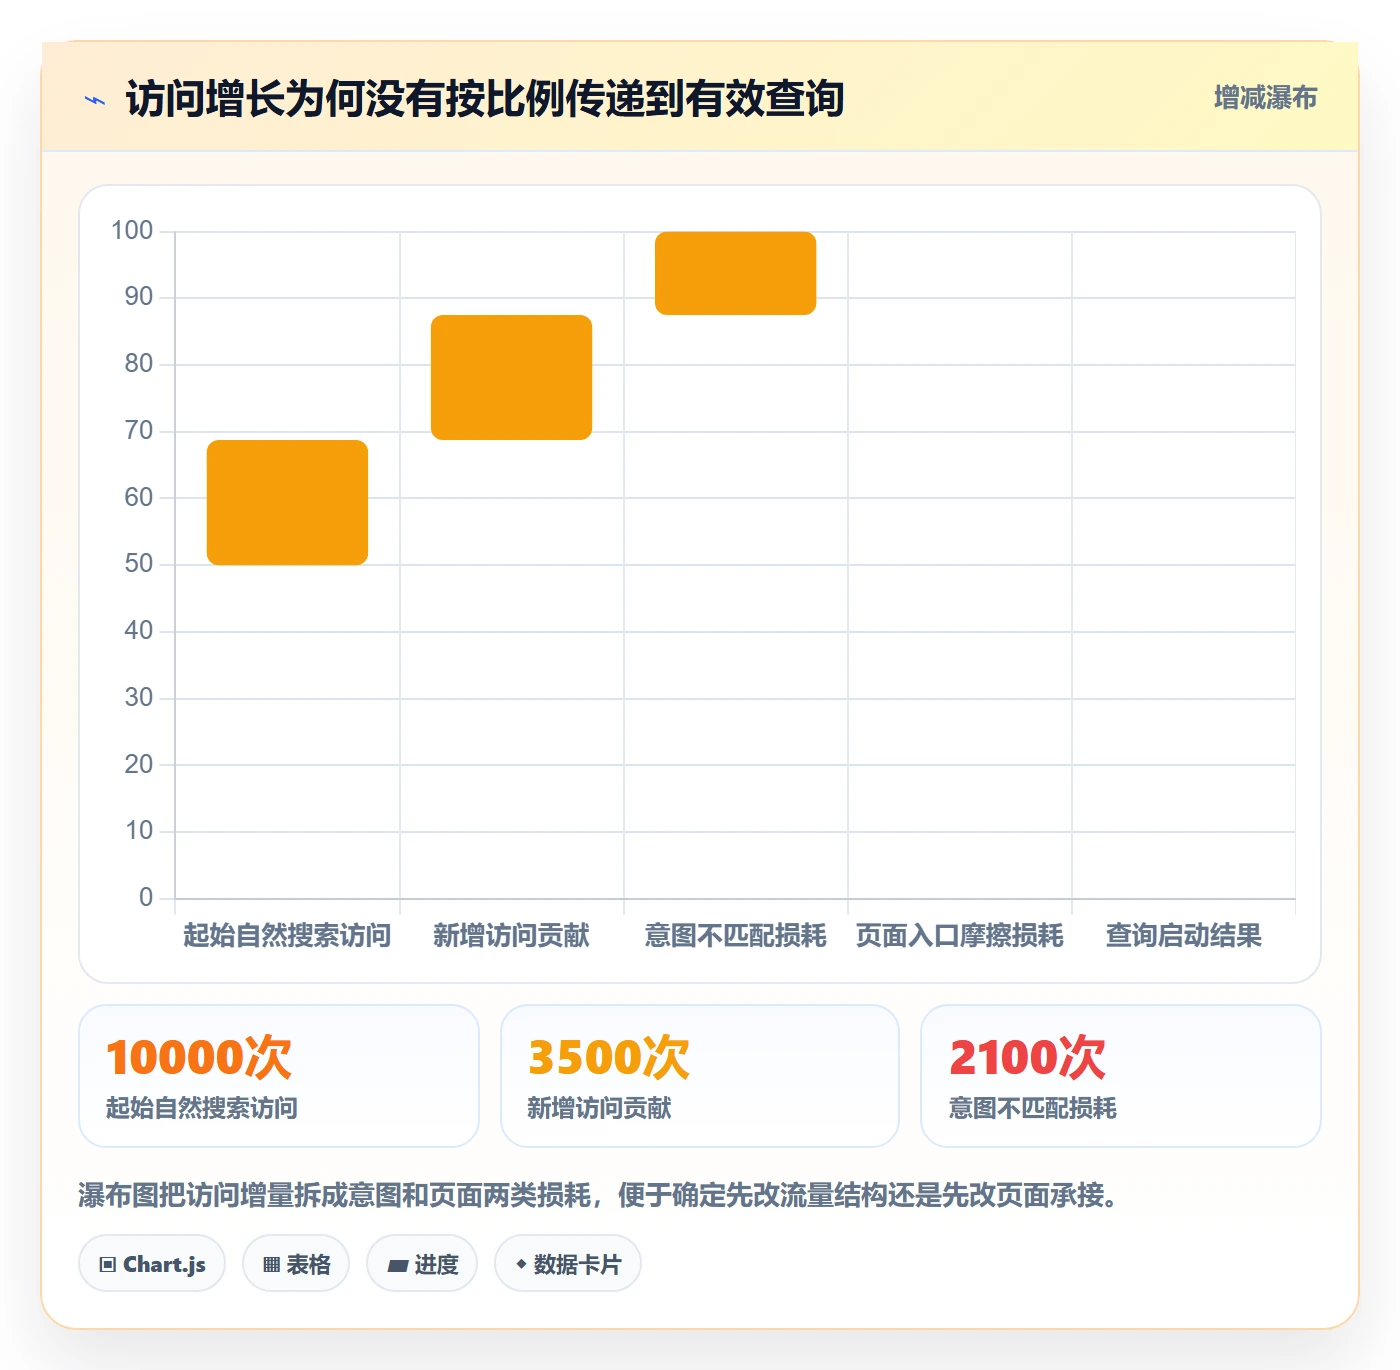
Task: Click x-axis label 起始自然搜索访问
Action: pos(287,936)
